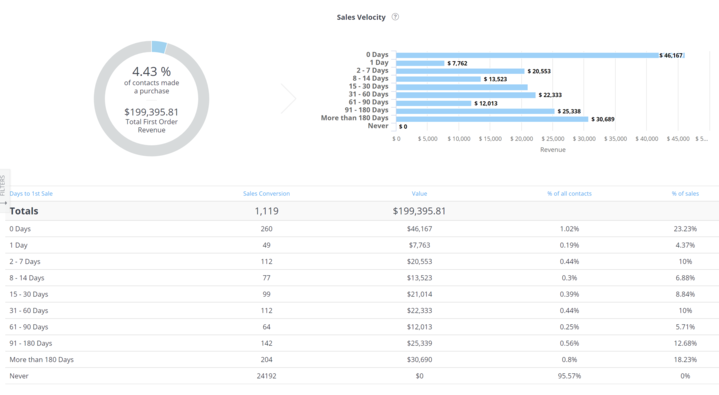Image resolution: width=719 pixels, height=395 pixels.
Task: Click the 61 - 90 Days table row label
Action: 29,327
